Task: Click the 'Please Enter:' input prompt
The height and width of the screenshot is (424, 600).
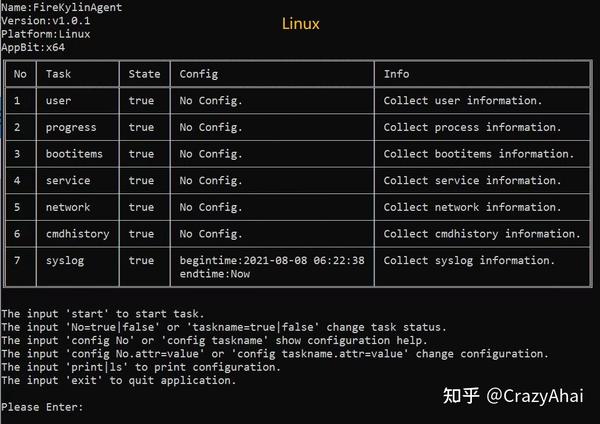Action: [42, 407]
